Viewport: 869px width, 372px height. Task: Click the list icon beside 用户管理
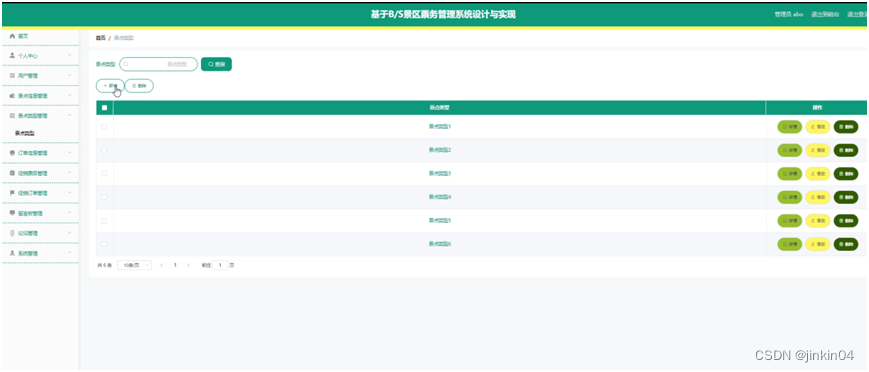12,75
